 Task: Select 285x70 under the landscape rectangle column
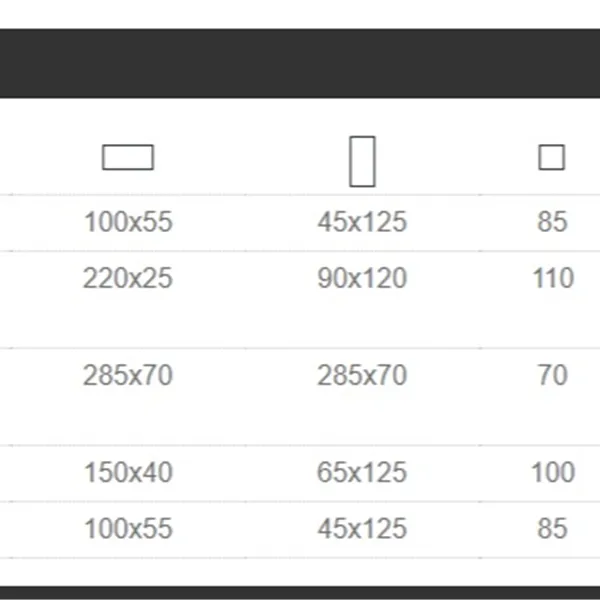(128, 376)
